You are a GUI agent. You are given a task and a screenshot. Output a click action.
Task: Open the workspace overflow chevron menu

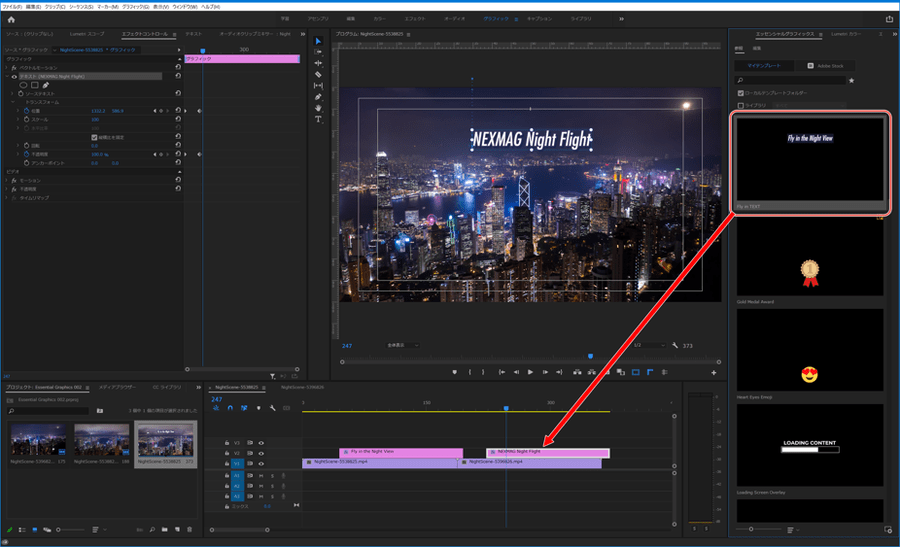pyautogui.click(x=622, y=19)
